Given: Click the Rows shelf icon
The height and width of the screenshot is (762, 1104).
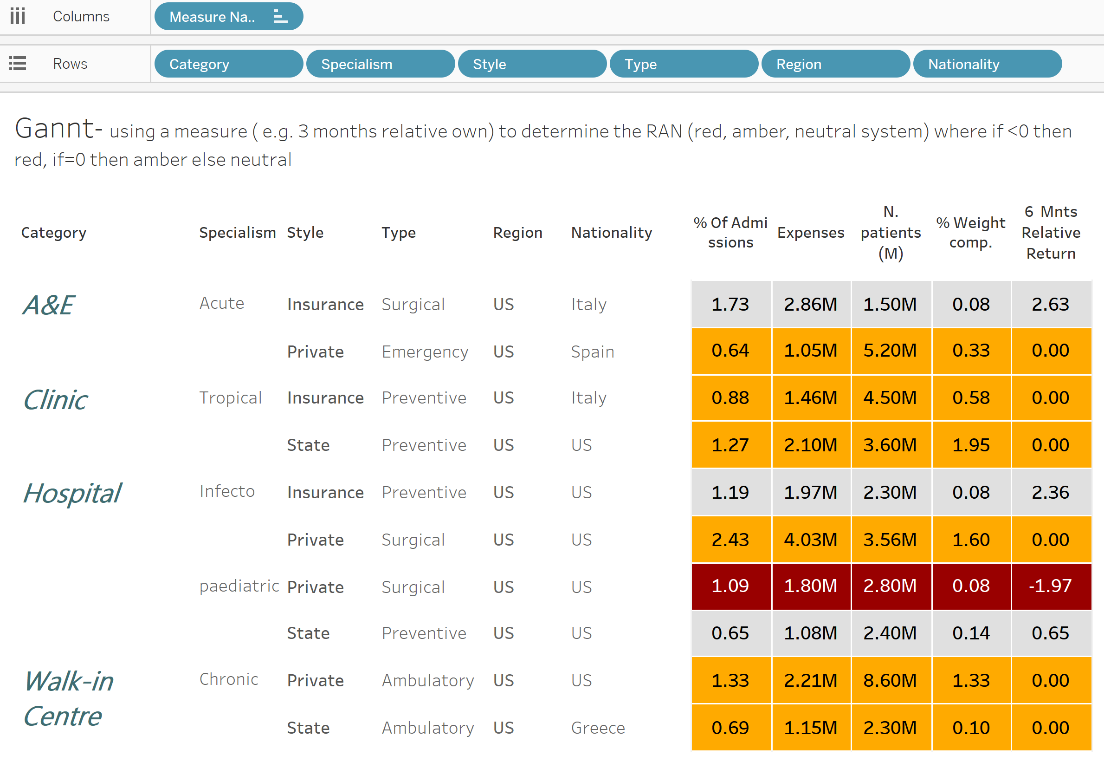Looking at the screenshot, I should 17,63.
